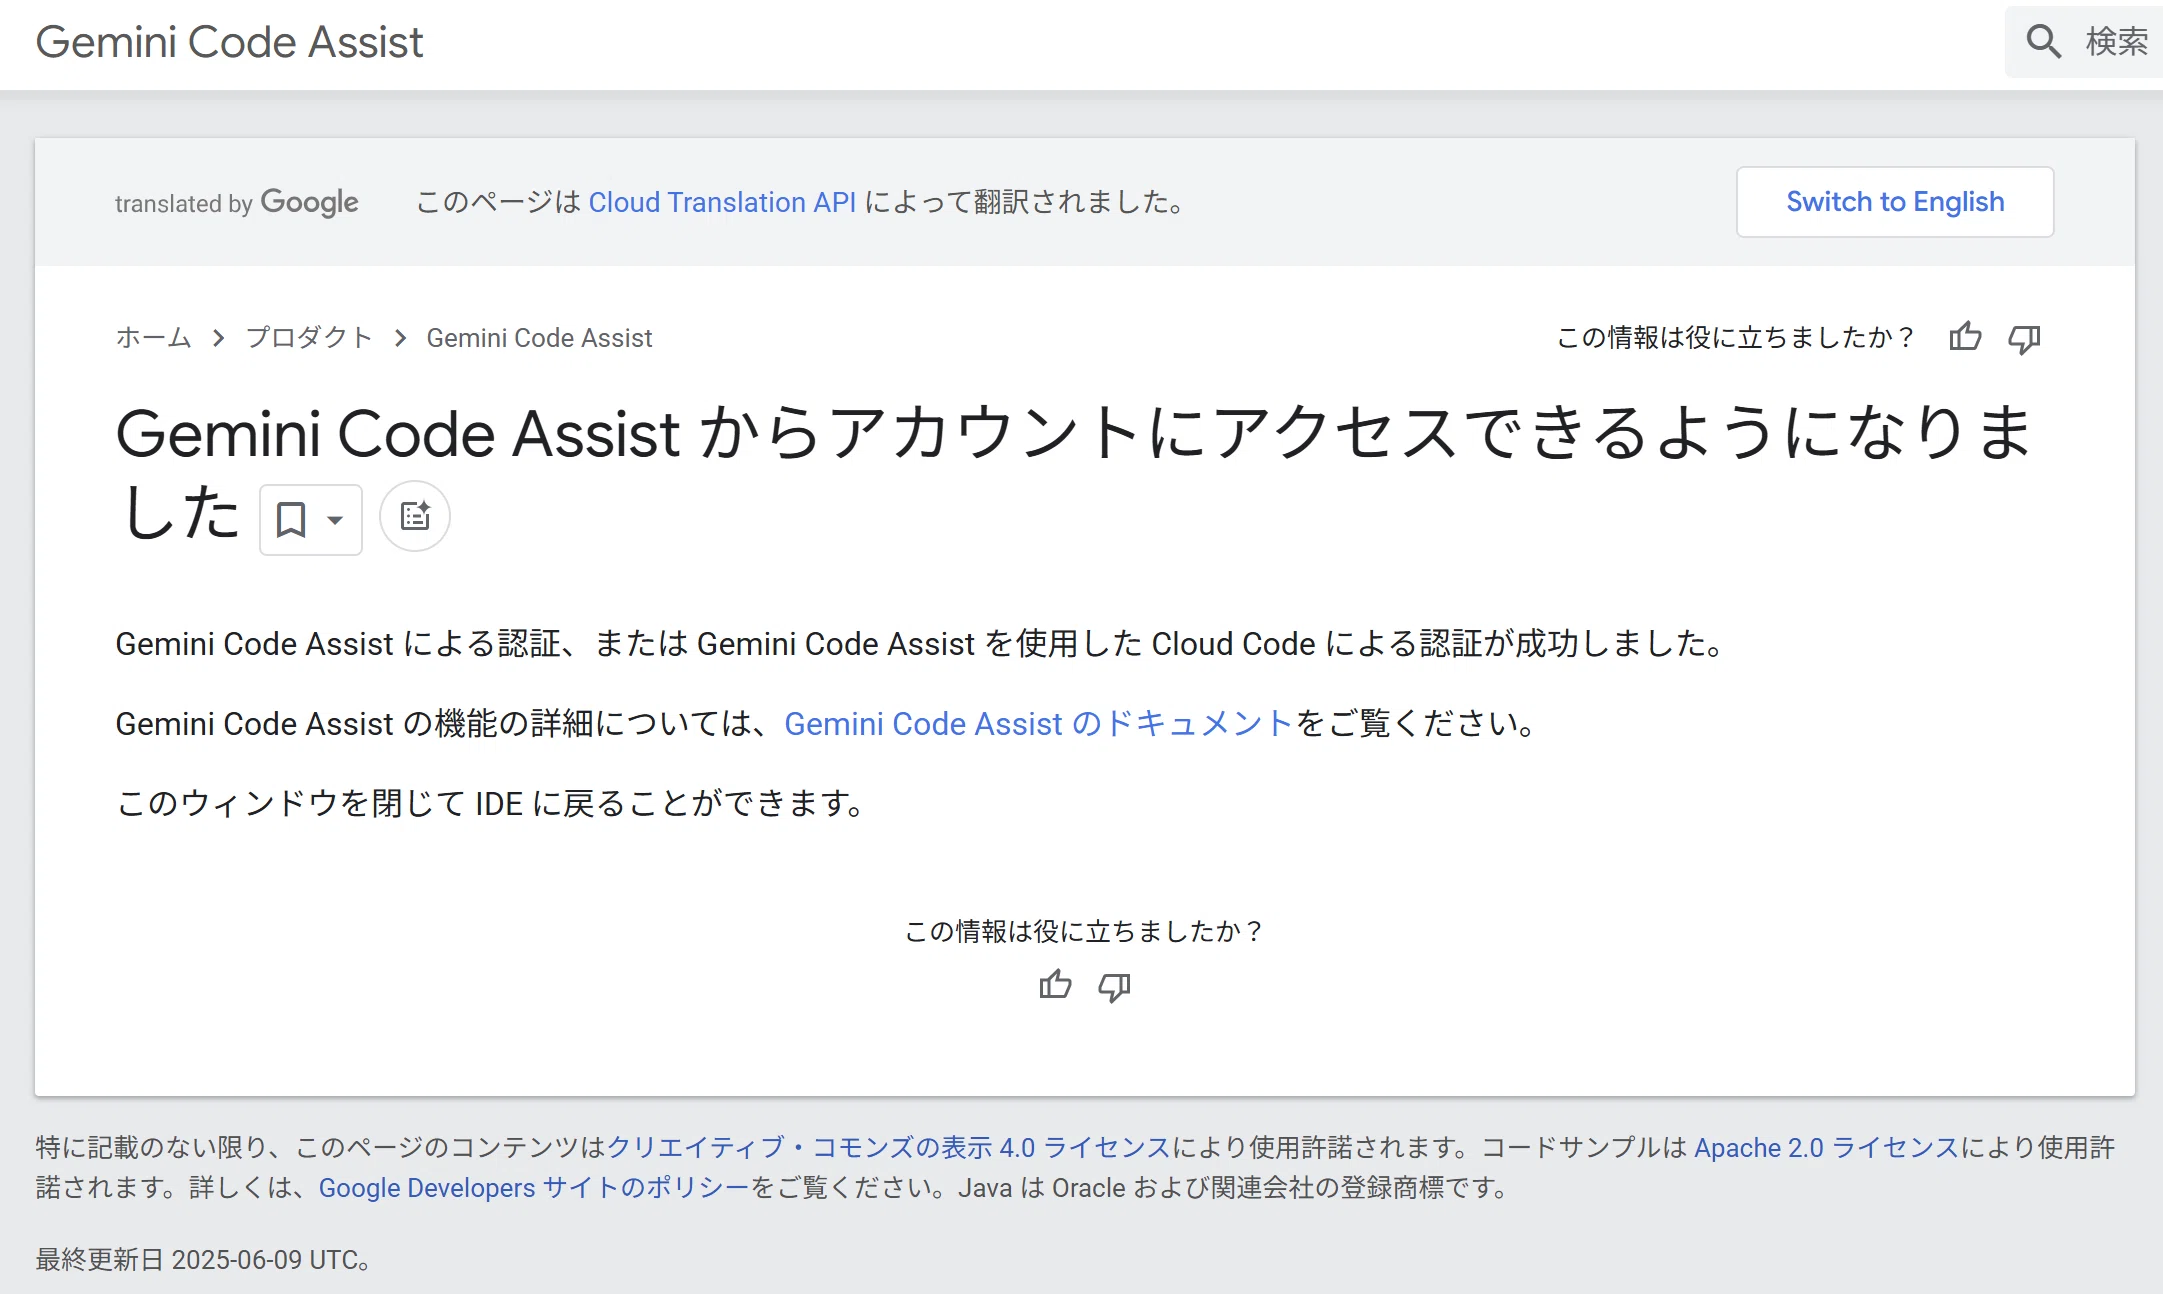Click the thumbs-up icon beside the breadcrumb

tap(1965, 337)
